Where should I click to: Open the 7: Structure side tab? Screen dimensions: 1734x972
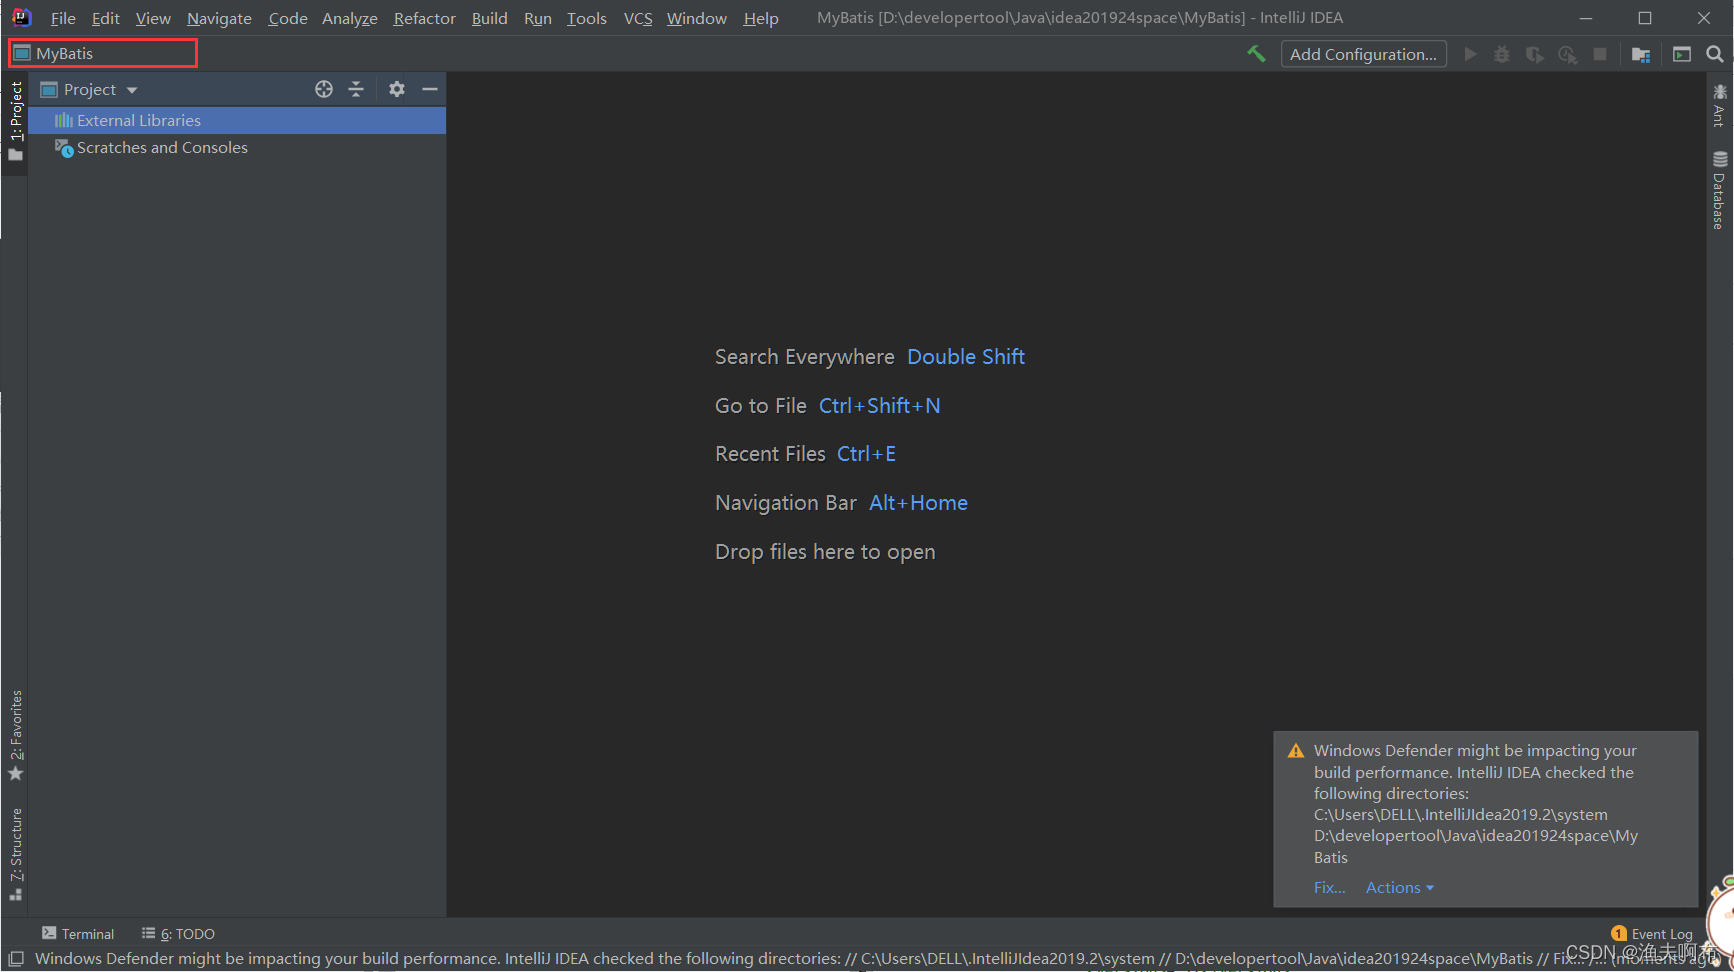[x=15, y=854]
